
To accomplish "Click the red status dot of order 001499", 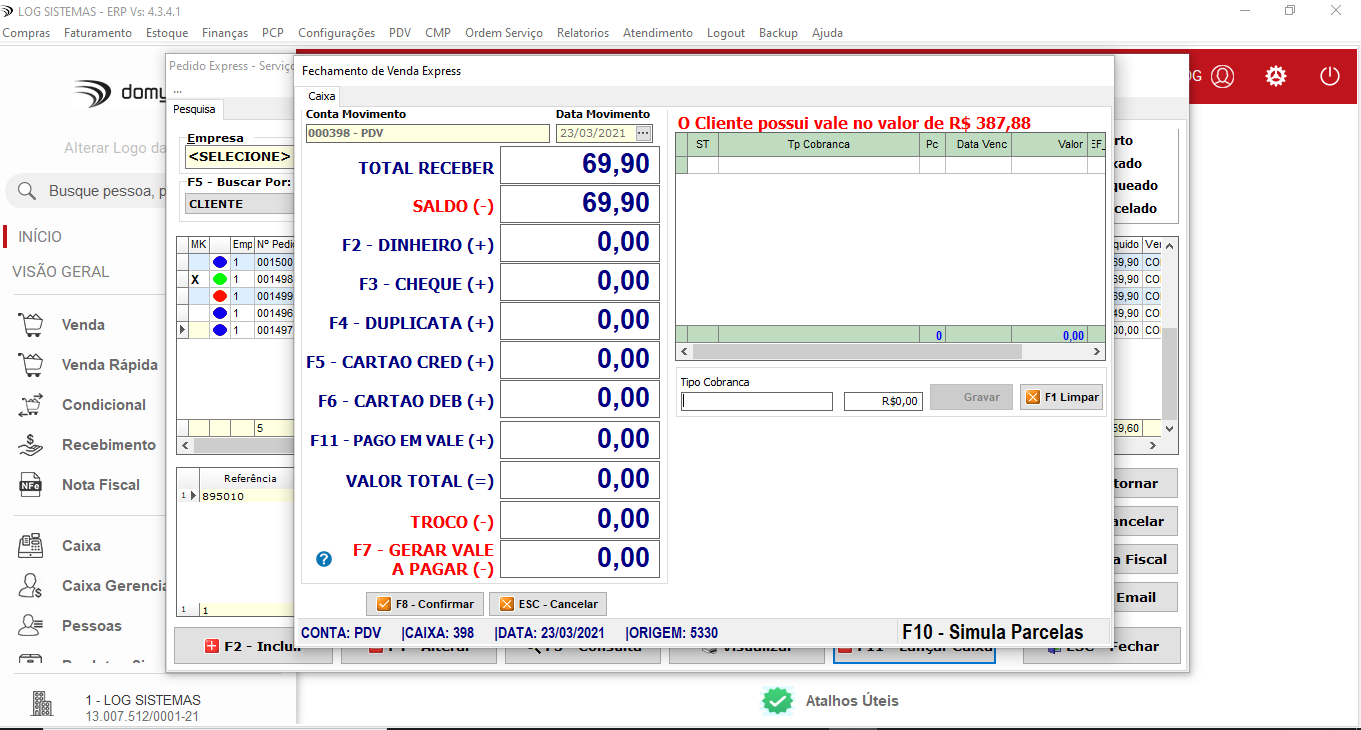I will 220,296.
